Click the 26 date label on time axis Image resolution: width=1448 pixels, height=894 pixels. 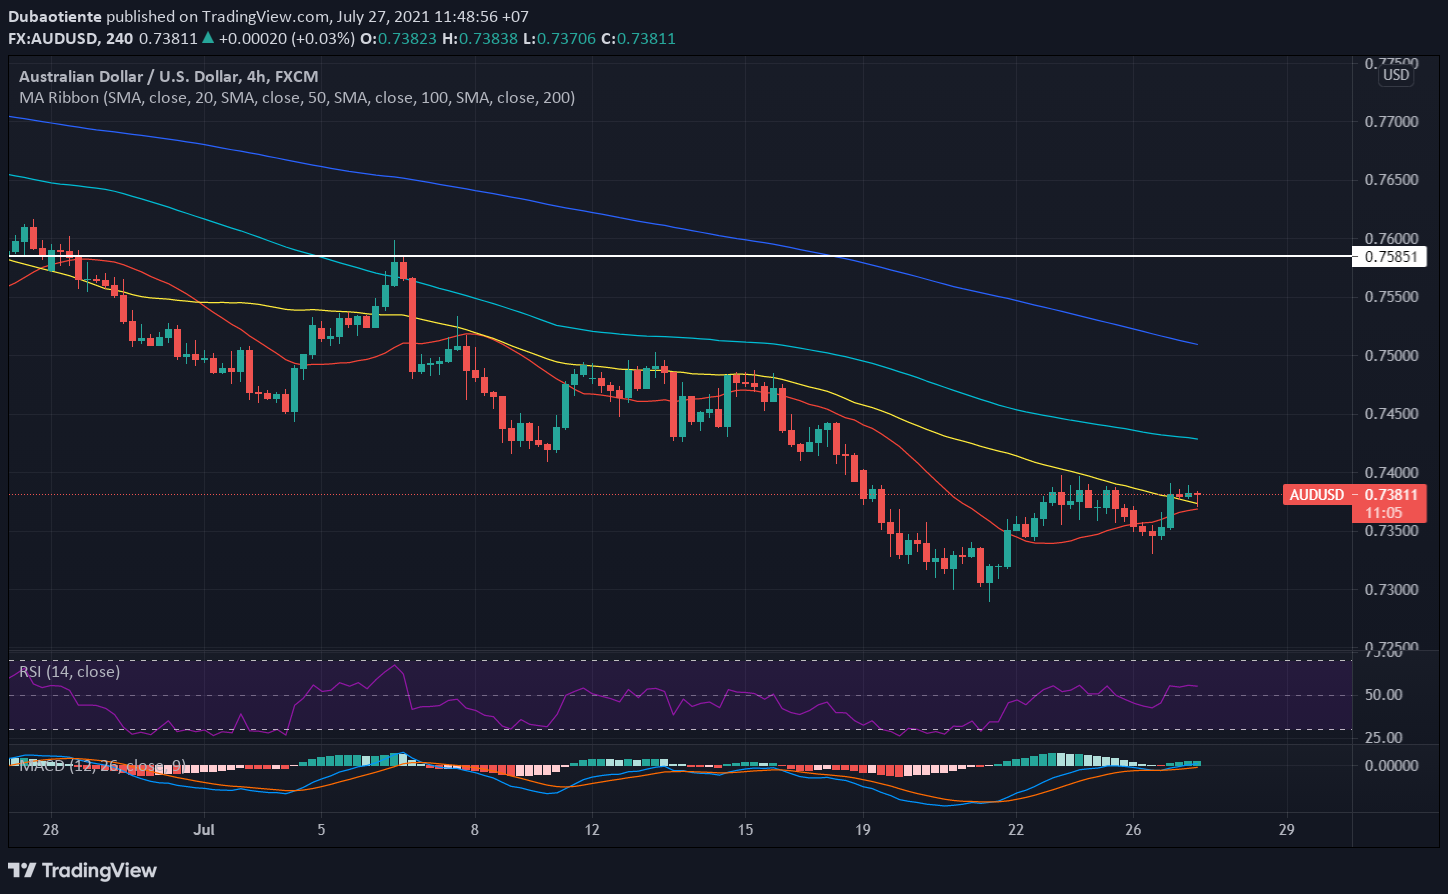pyautogui.click(x=1133, y=830)
